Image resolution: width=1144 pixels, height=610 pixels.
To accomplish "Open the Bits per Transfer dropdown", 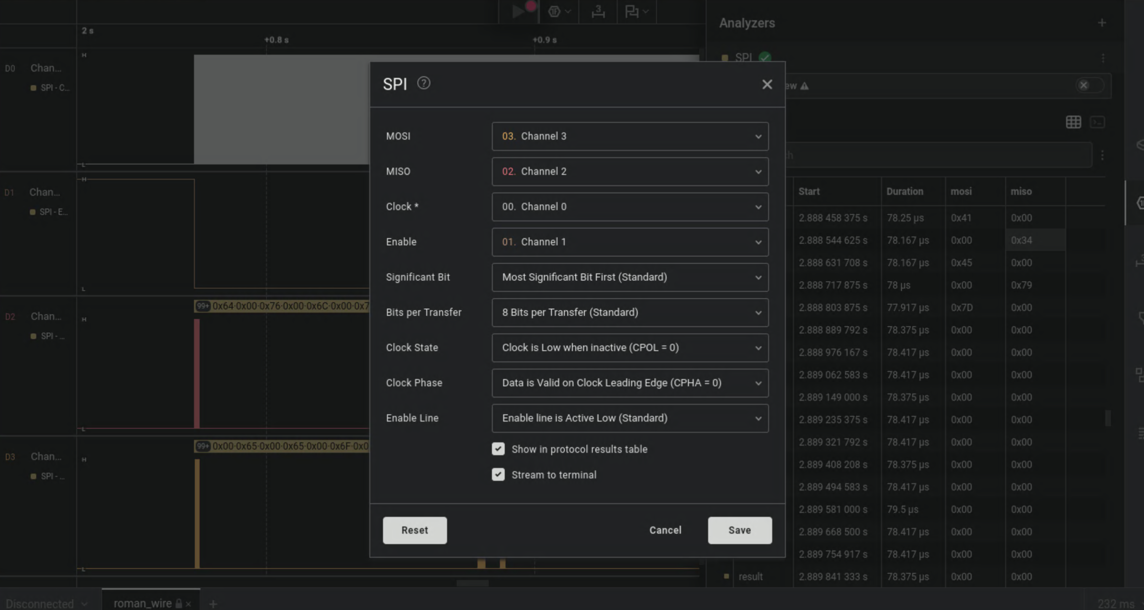I will [x=630, y=312].
